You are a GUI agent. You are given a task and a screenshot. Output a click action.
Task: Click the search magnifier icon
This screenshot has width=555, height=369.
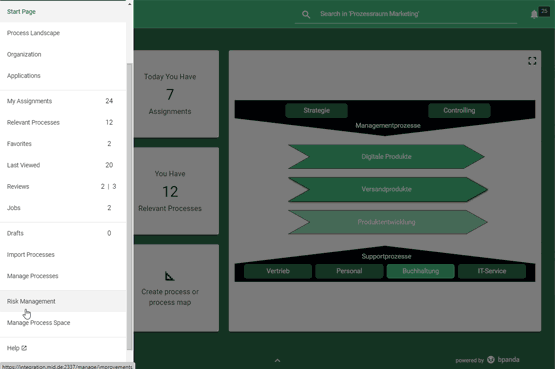[306, 15]
